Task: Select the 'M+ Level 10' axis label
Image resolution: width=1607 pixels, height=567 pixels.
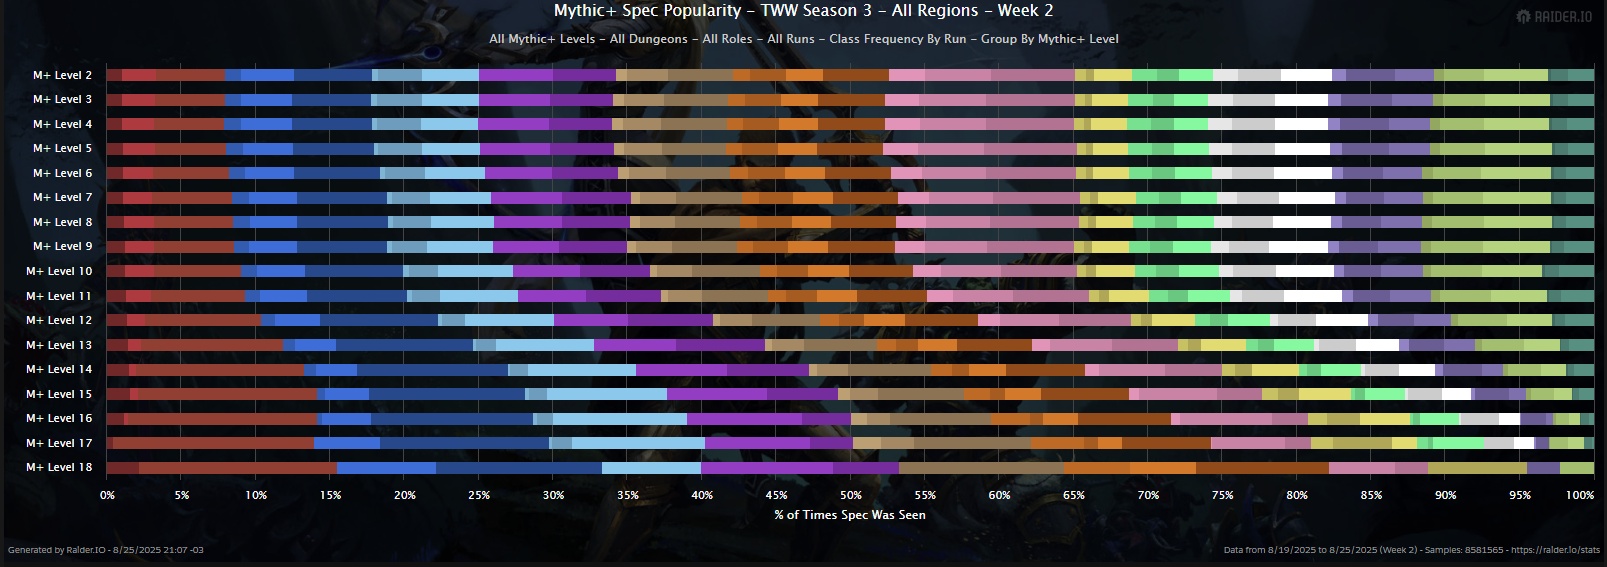Action: pos(59,271)
